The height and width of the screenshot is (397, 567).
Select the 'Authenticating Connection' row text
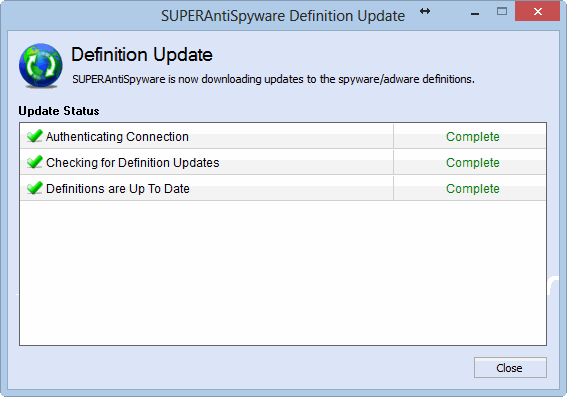point(117,137)
